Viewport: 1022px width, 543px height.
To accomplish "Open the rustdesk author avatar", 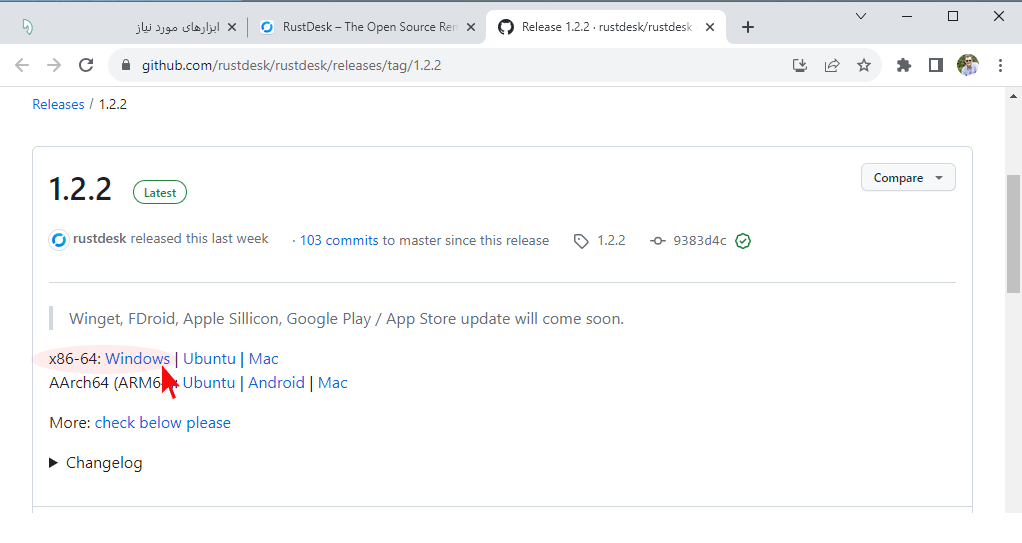I will [59, 240].
